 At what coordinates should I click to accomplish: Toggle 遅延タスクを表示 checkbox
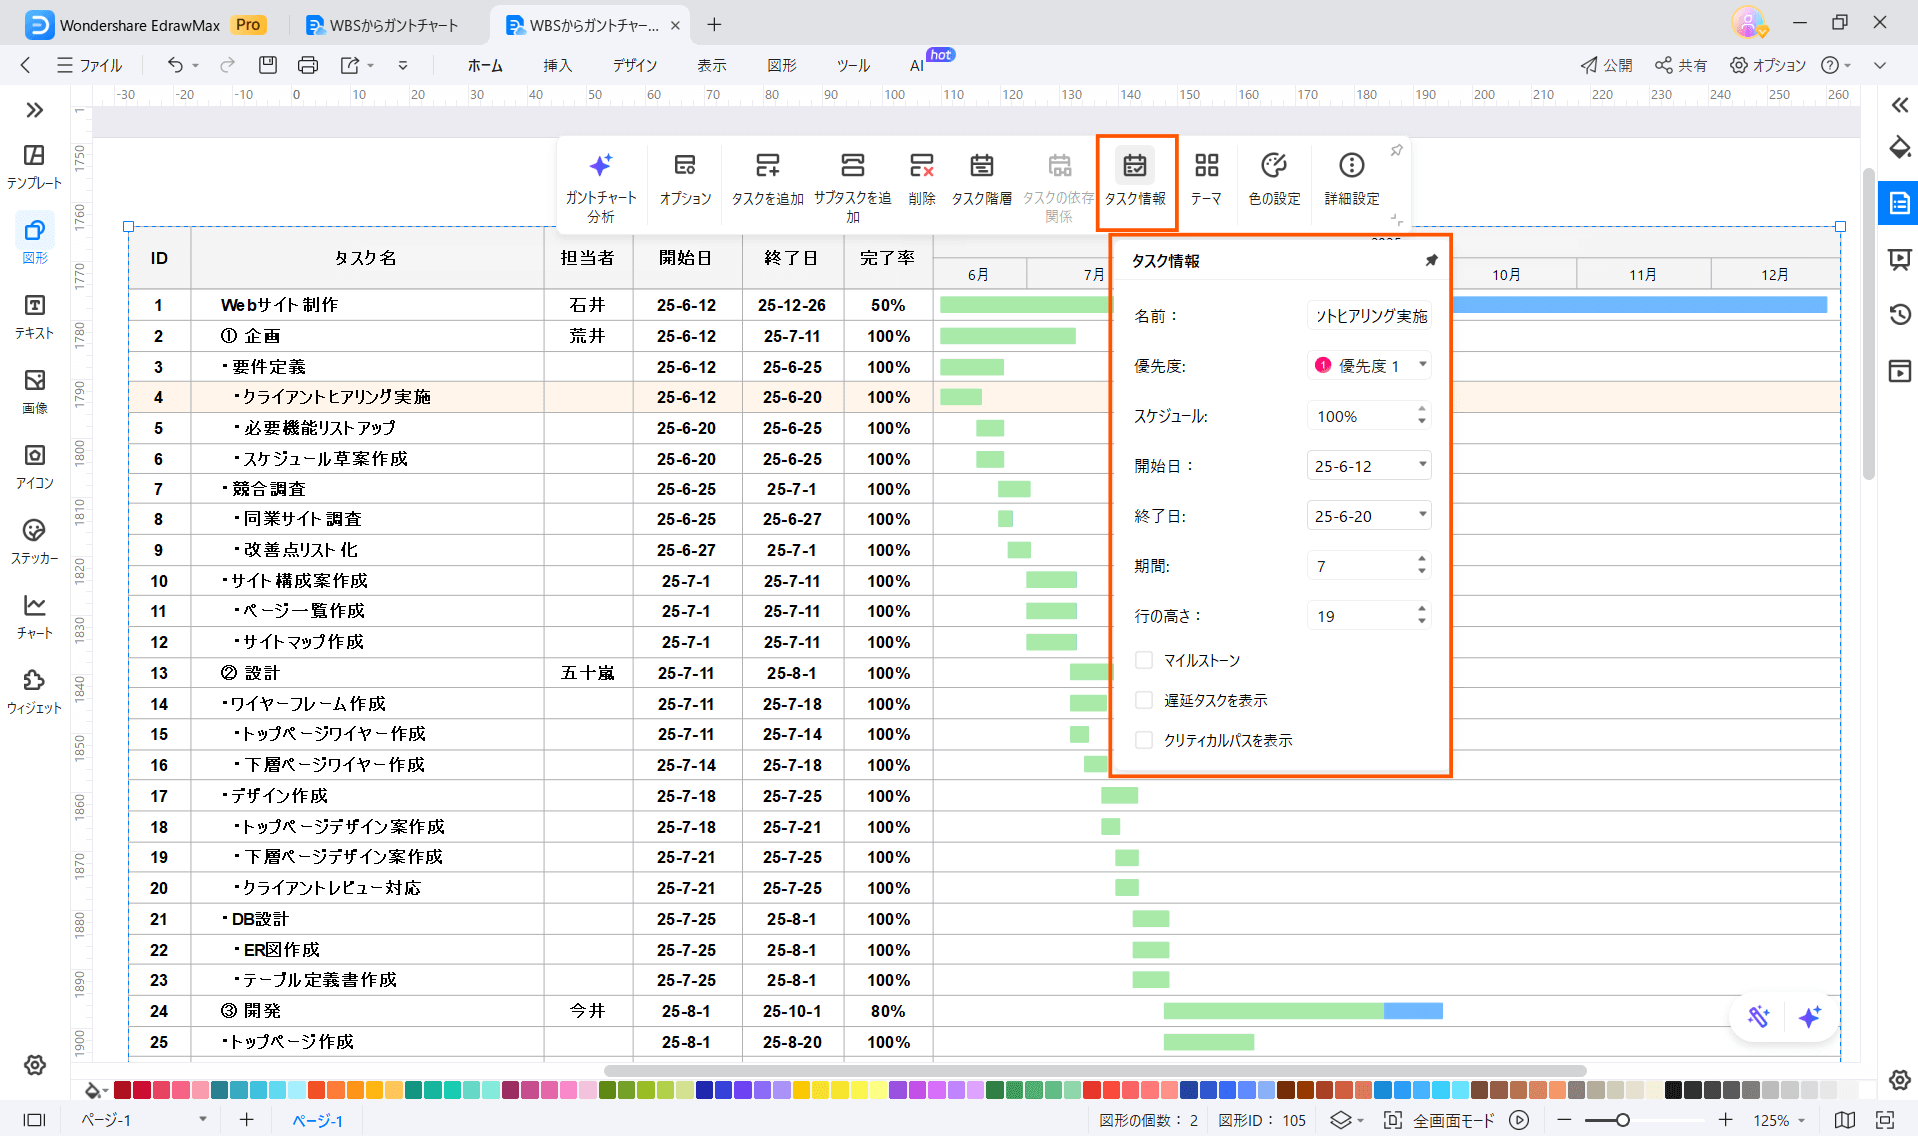pos(1144,700)
